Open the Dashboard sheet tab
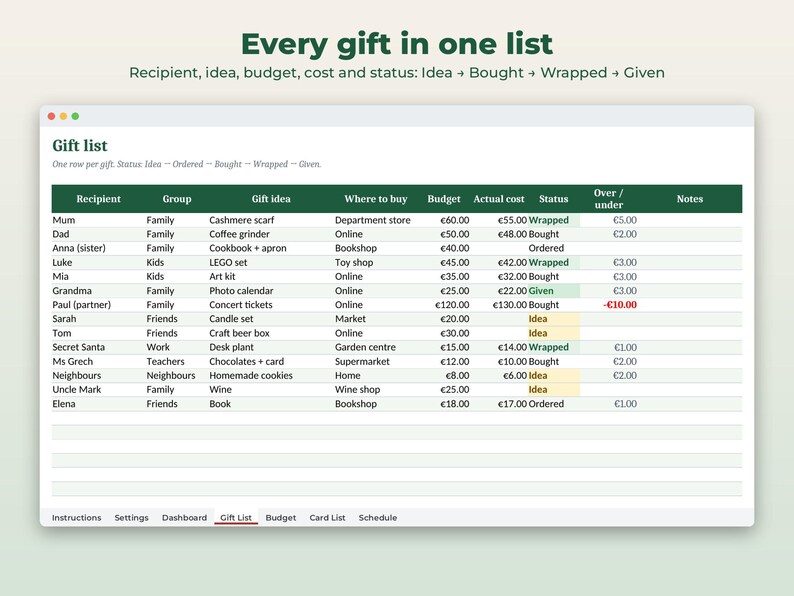 [x=184, y=518]
